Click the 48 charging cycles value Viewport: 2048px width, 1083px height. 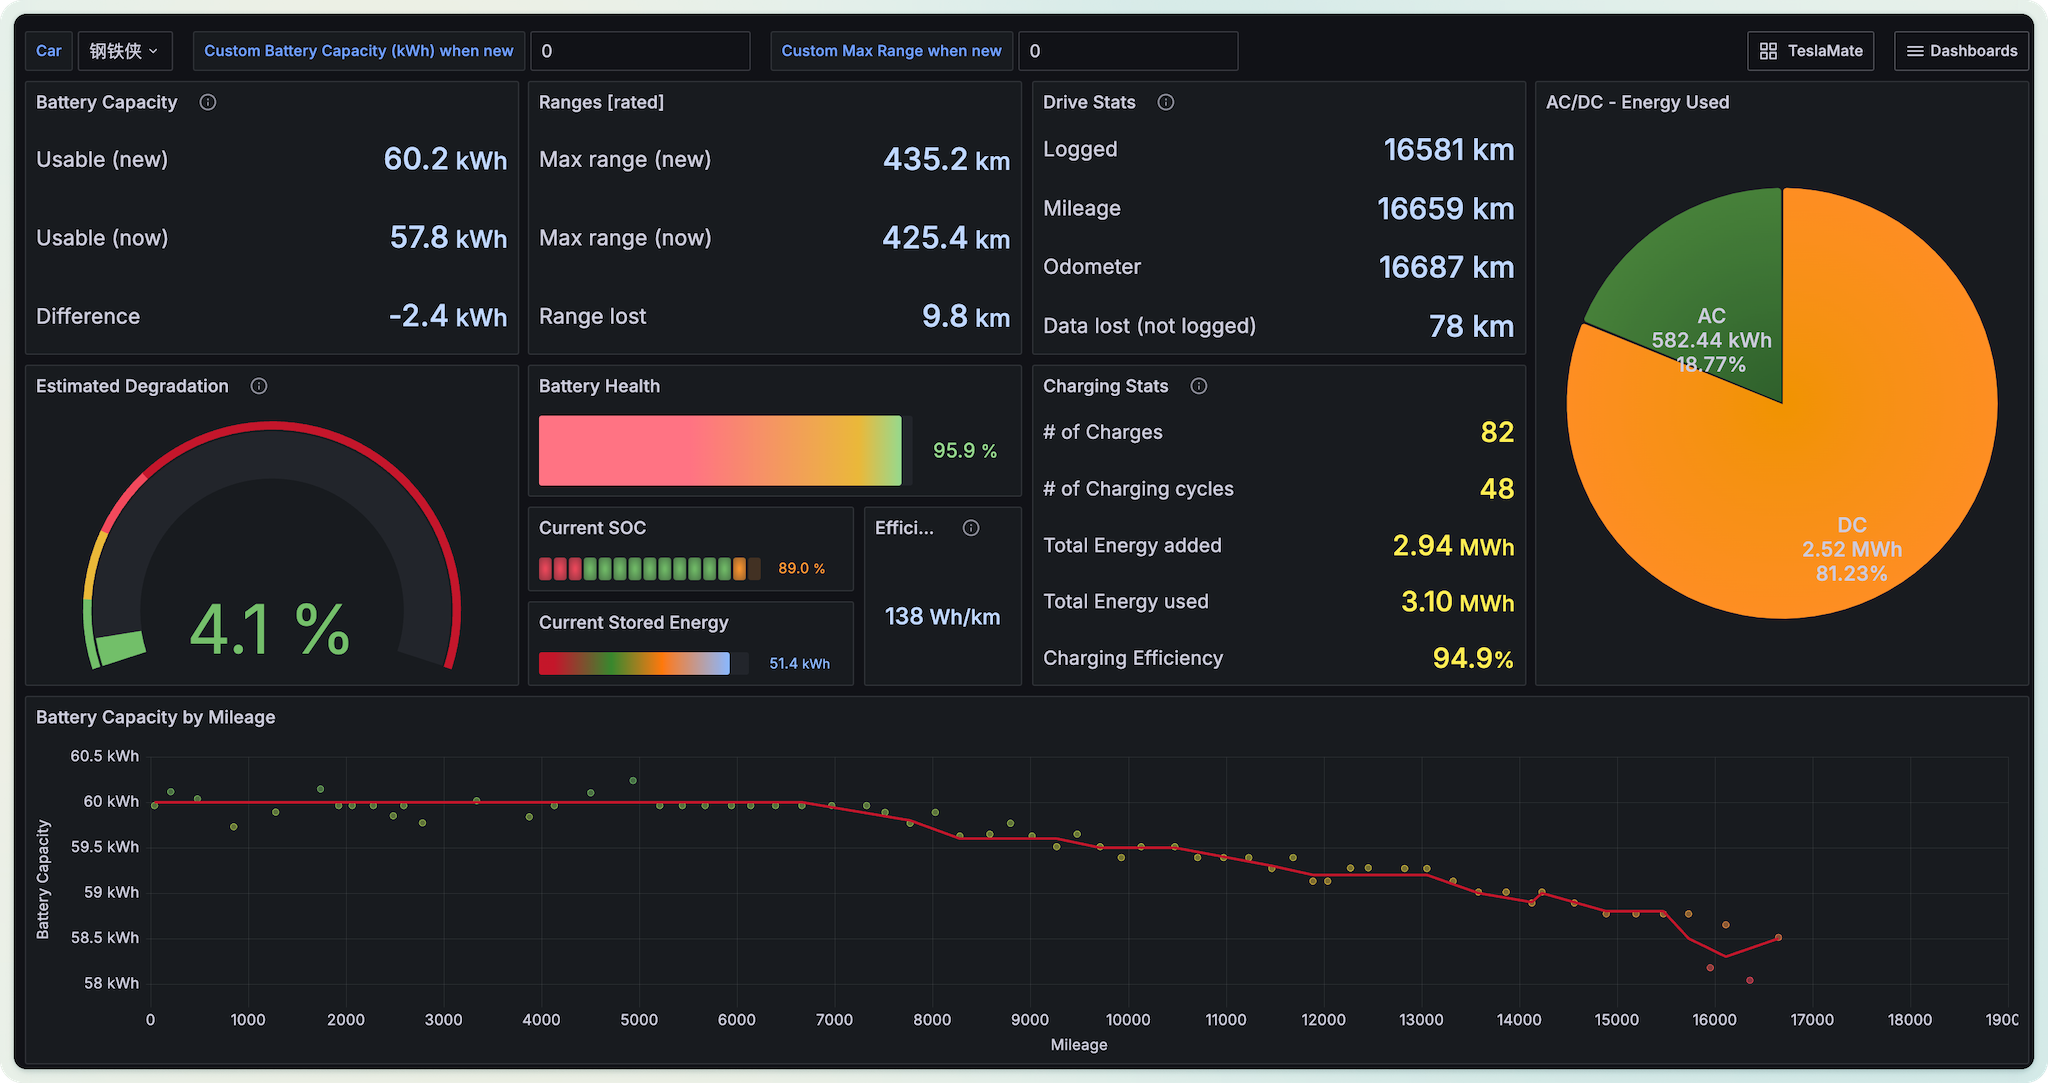tap(1497, 489)
